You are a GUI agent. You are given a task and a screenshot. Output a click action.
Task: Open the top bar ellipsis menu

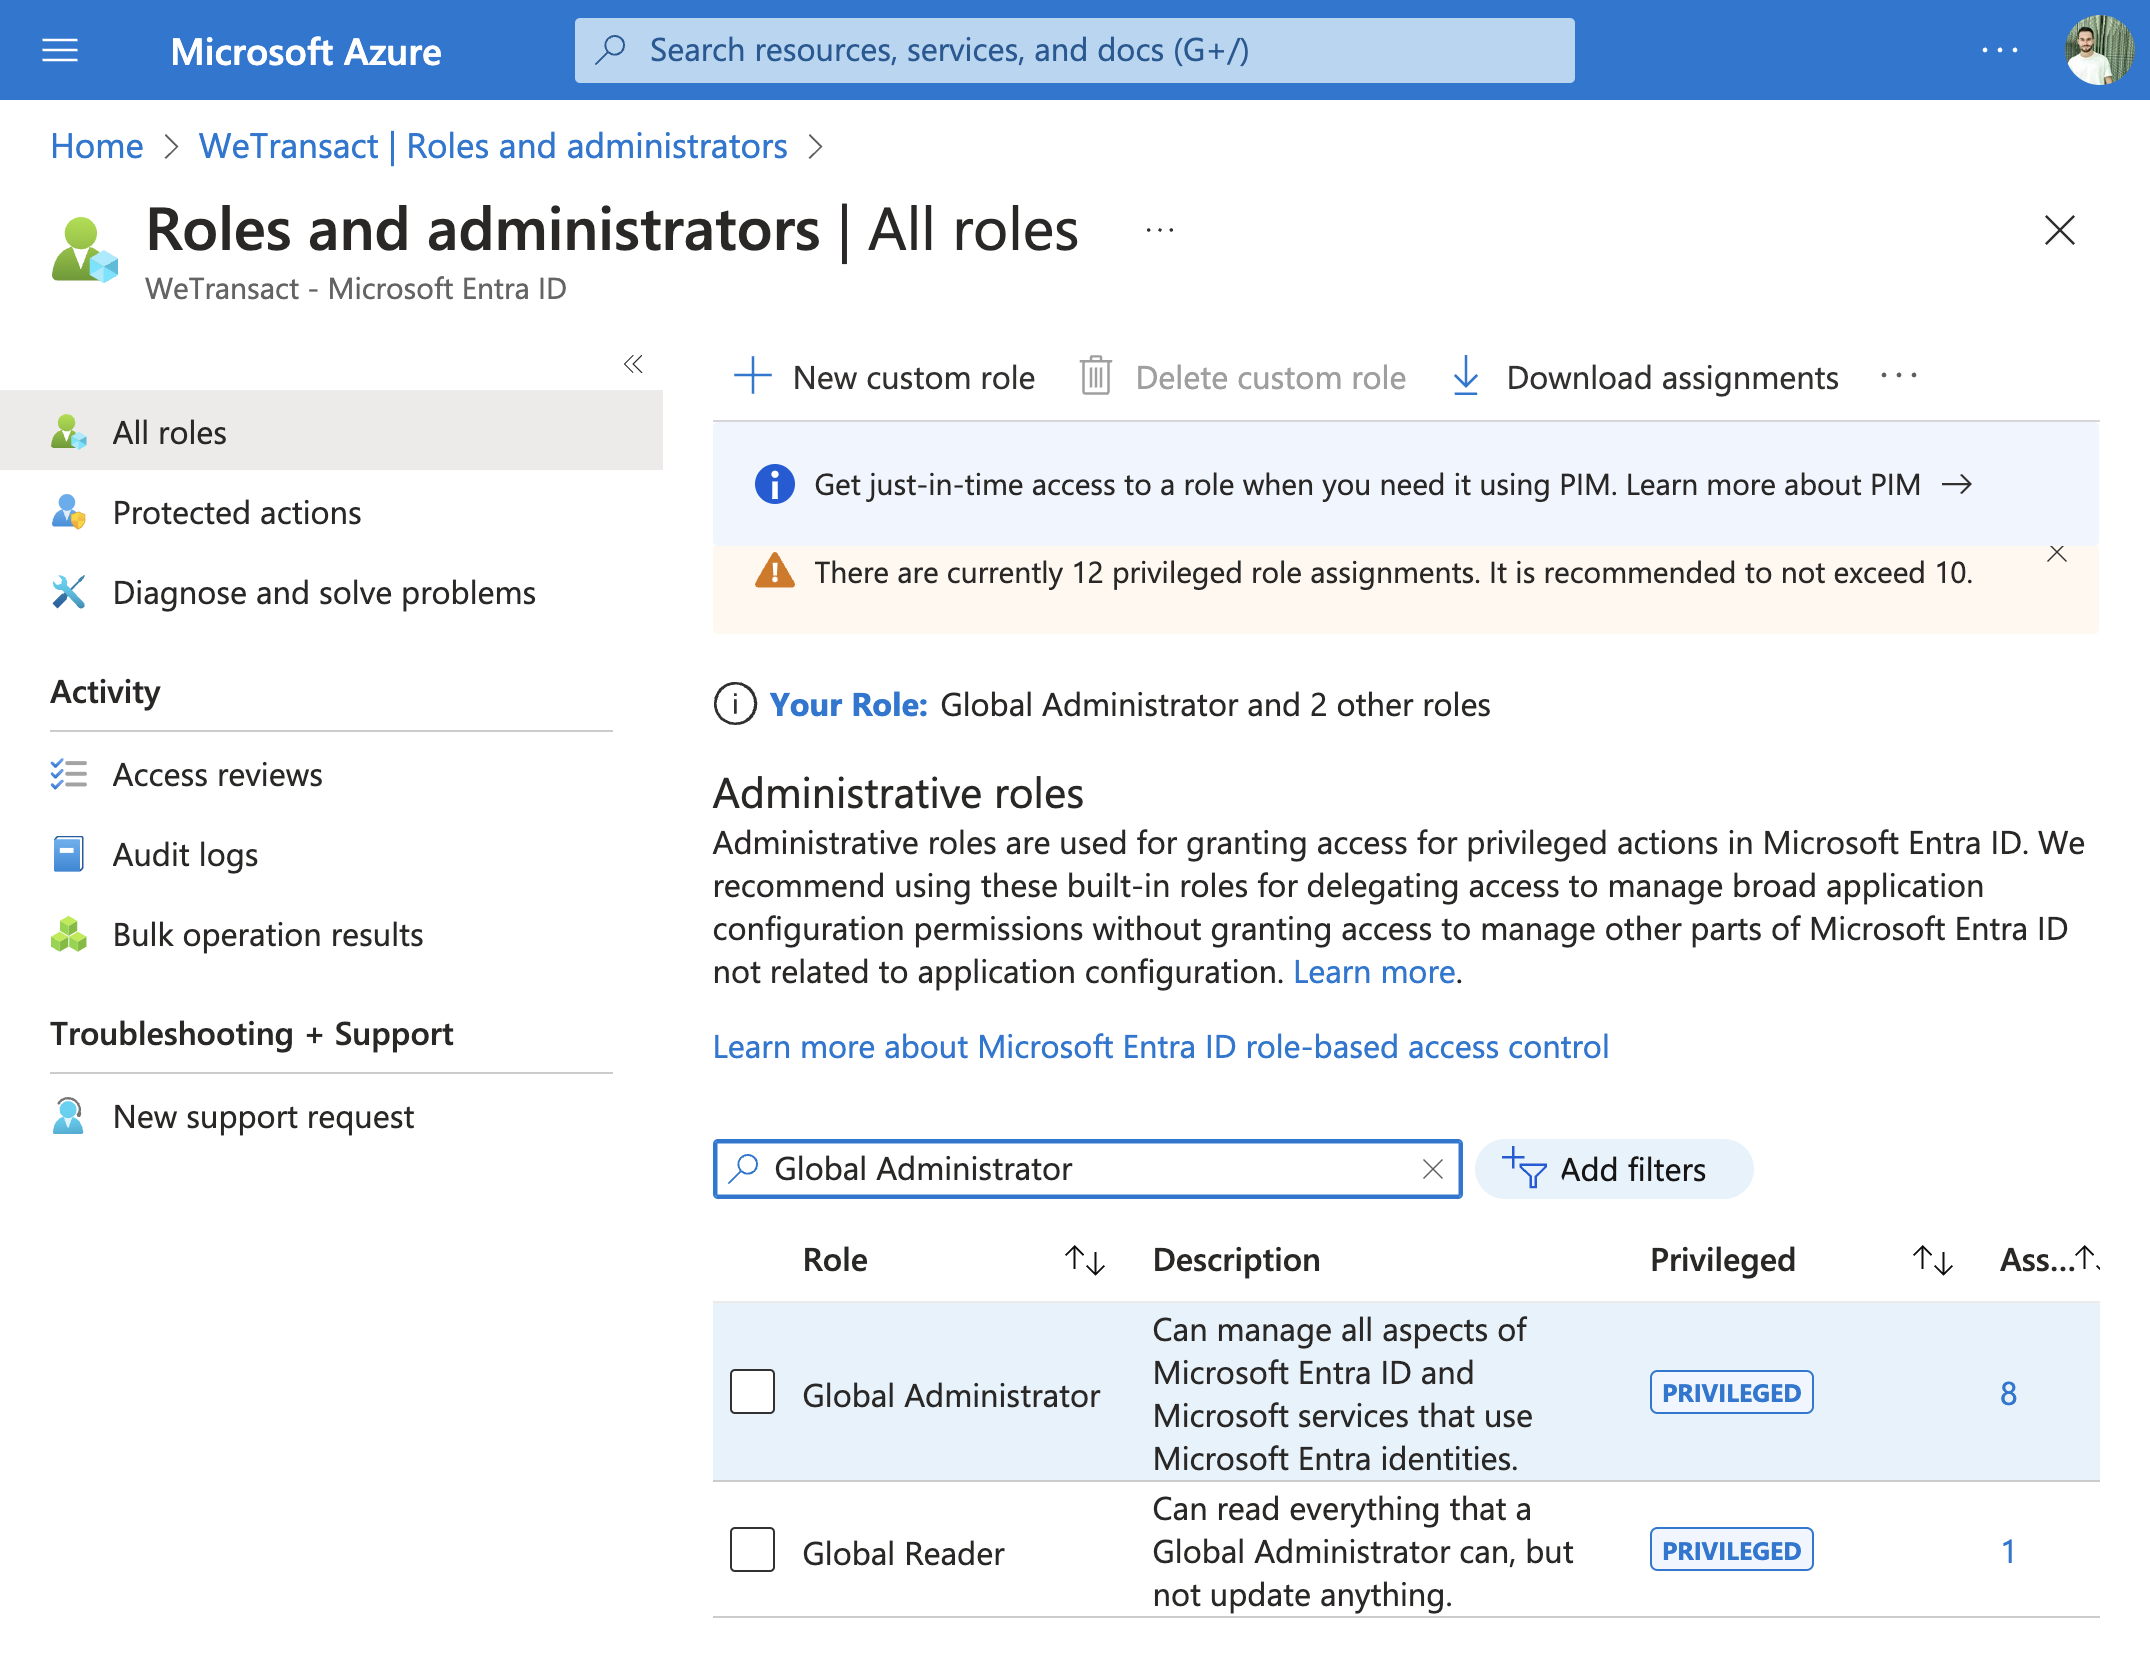(x=1999, y=50)
